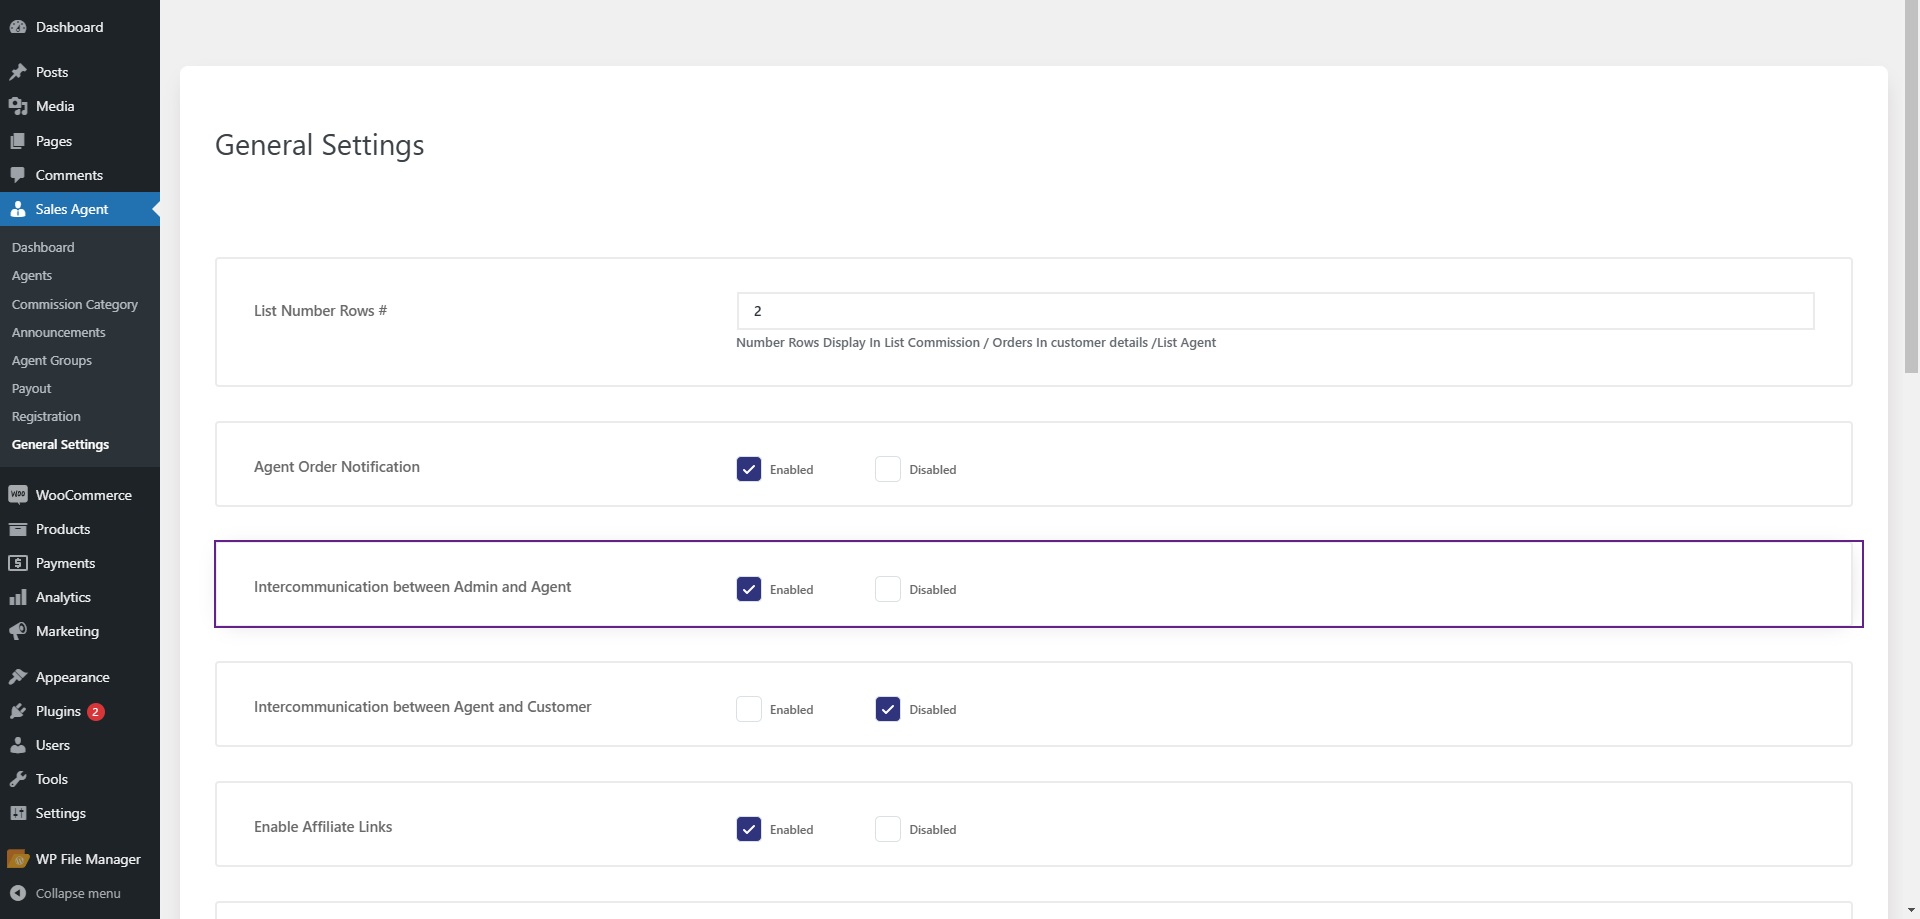Select the Sales Agent menu item

80,209
